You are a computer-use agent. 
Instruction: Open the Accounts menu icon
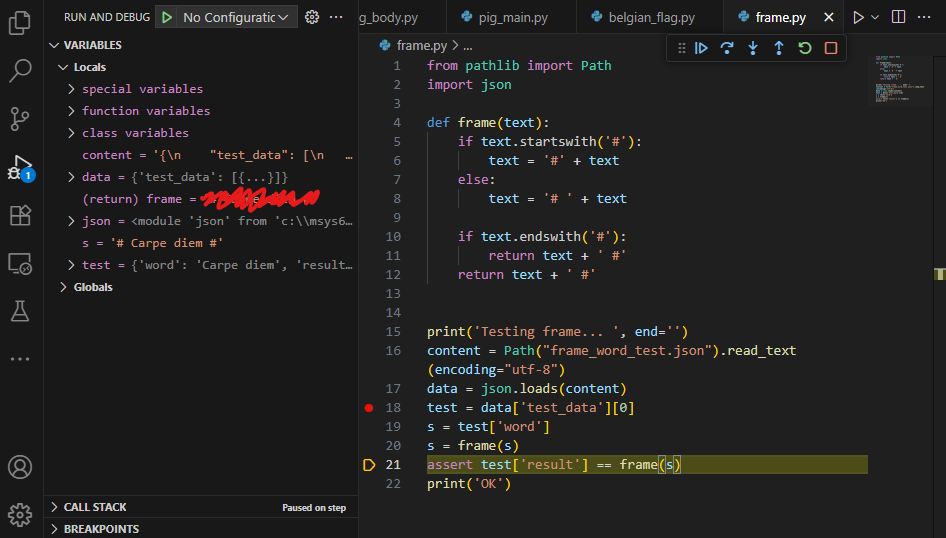coord(20,467)
